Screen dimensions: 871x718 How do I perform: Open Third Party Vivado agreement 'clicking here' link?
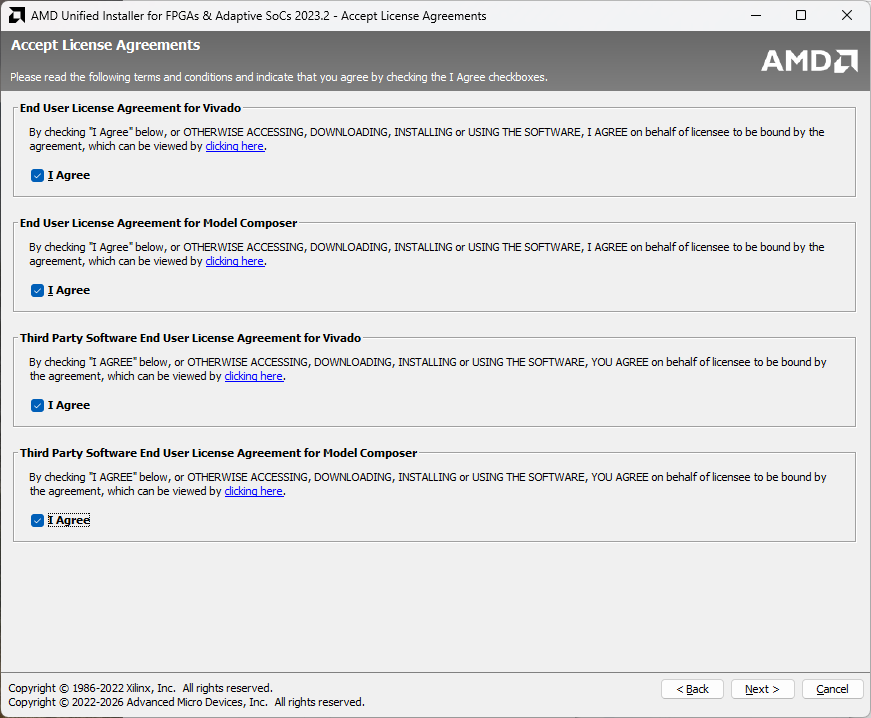(254, 376)
